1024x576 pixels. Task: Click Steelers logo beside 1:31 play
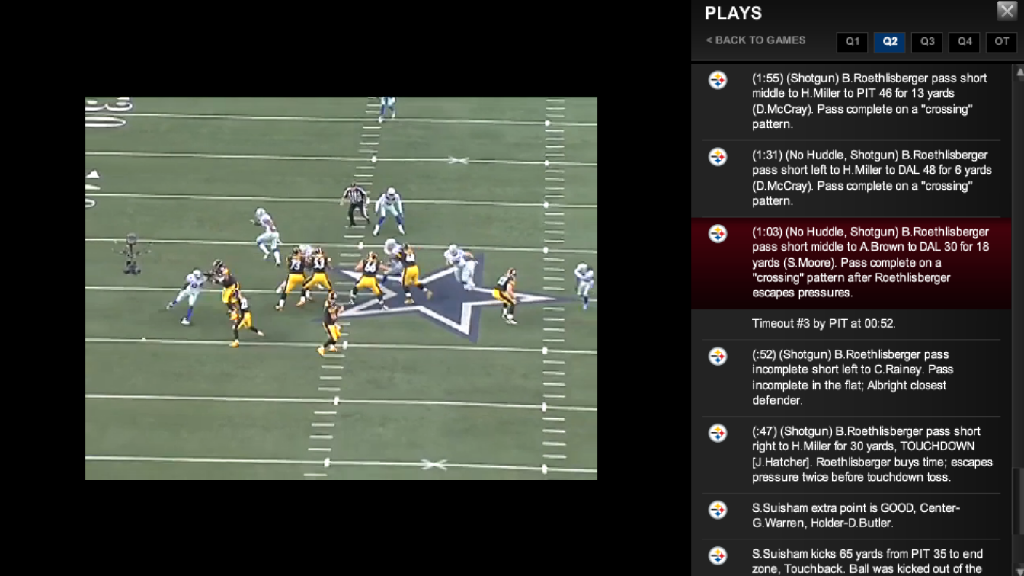click(718, 157)
